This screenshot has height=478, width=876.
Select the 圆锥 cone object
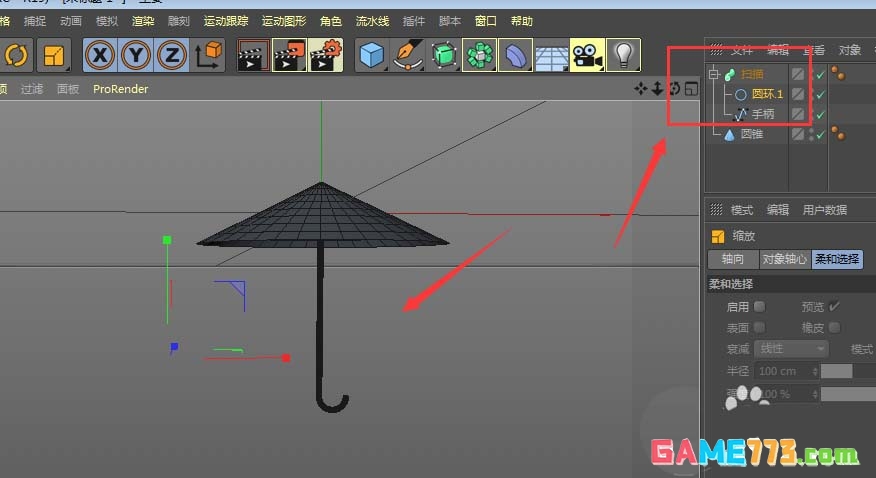[752, 134]
